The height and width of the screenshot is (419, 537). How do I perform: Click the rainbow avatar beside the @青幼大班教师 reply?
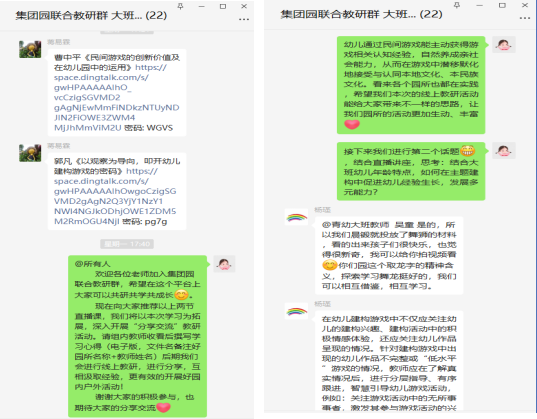tap(296, 217)
